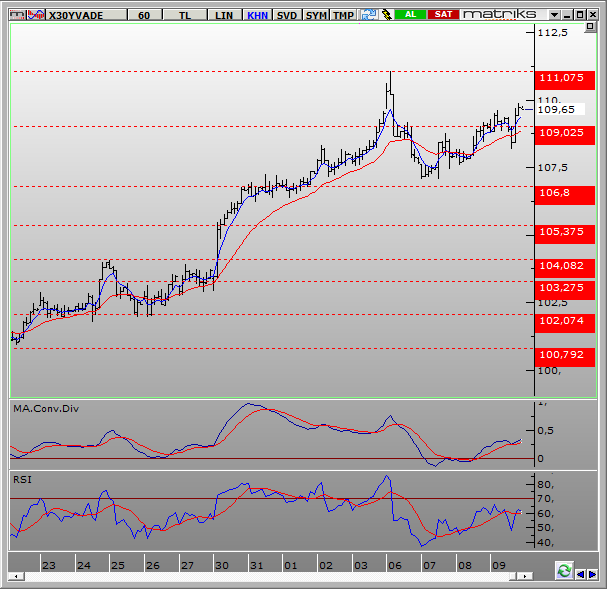
Task: Click the RSI indicator label
Action: click(x=22, y=480)
